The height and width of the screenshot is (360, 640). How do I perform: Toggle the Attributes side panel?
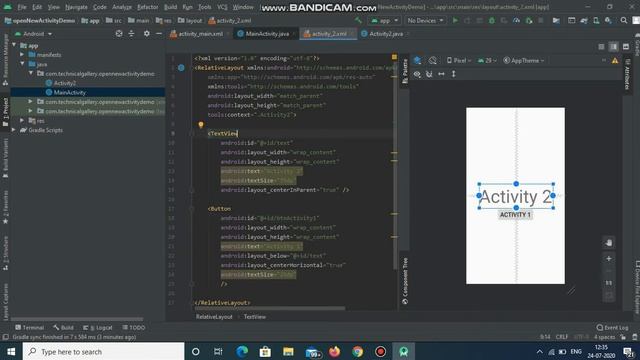coord(628,74)
